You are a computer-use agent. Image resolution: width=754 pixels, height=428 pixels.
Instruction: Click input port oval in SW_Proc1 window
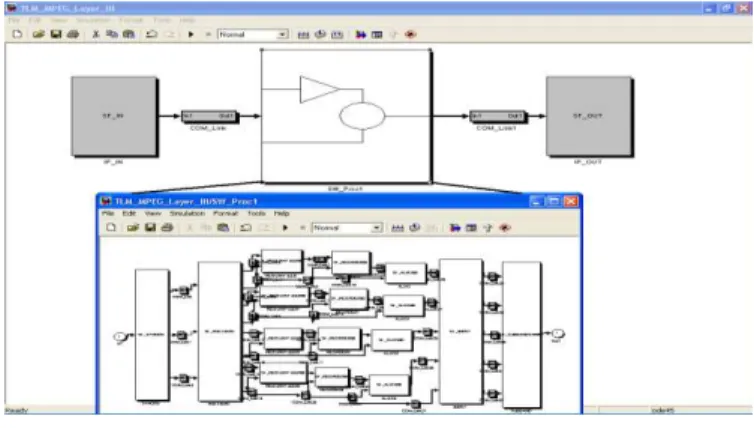point(119,336)
